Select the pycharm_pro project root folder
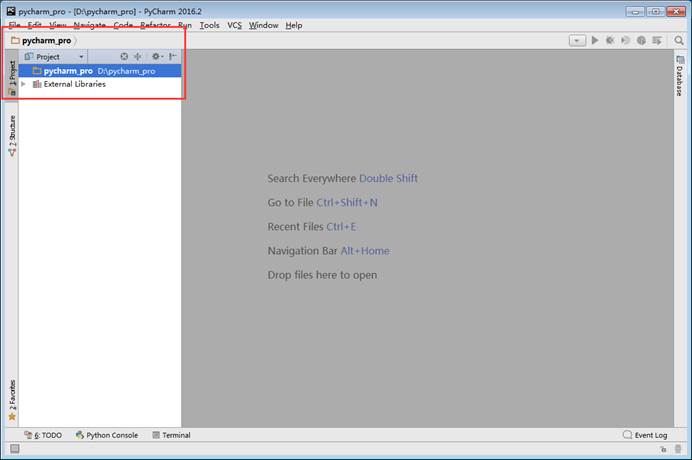The width and height of the screenshot is (692, 460). (x=68, y=71)
